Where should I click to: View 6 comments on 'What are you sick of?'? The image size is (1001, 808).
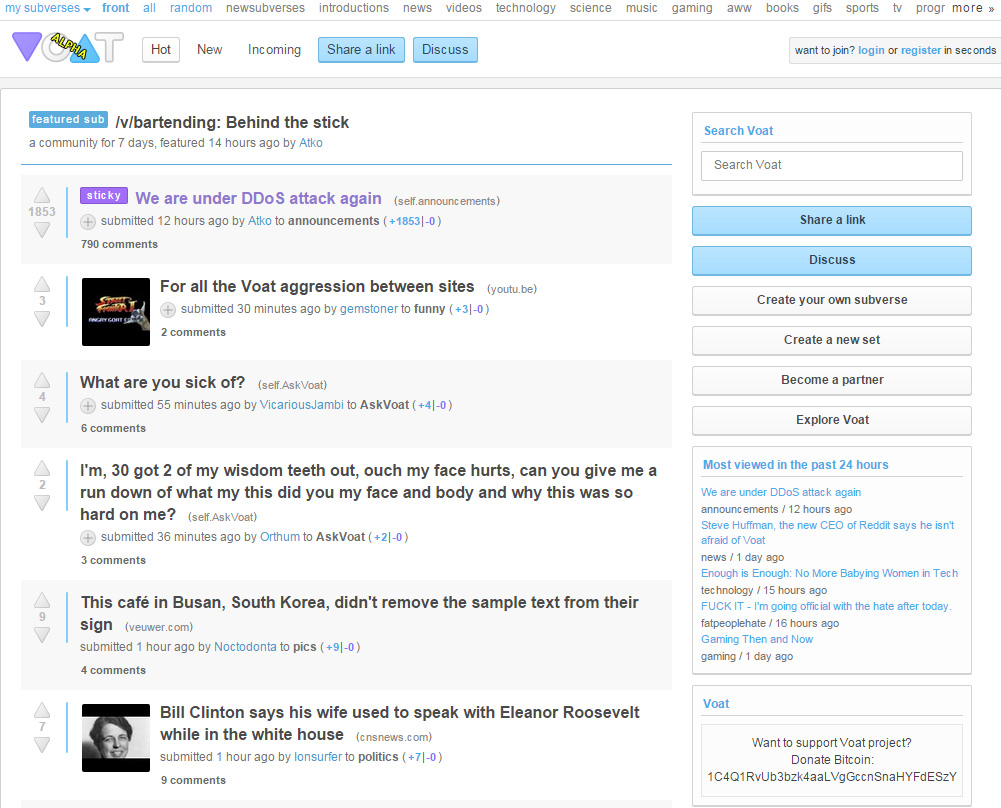113,428
